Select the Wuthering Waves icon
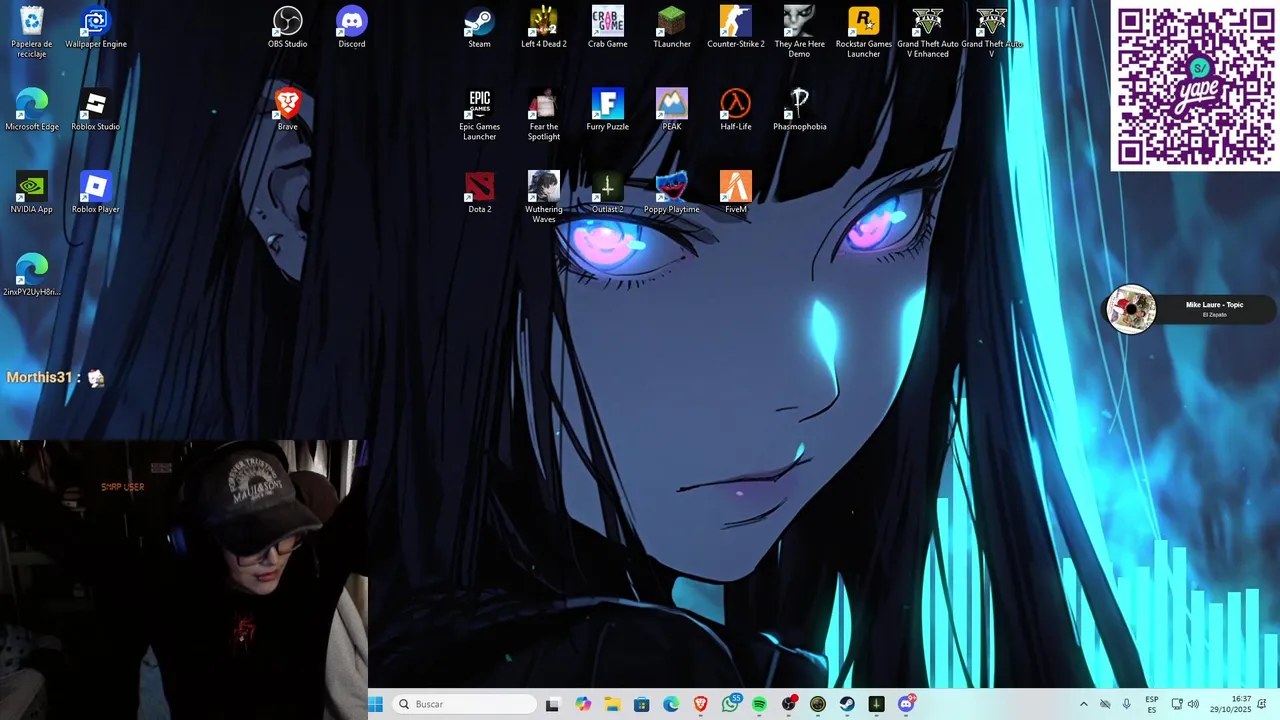1280x720 pixels. (544, 198)
